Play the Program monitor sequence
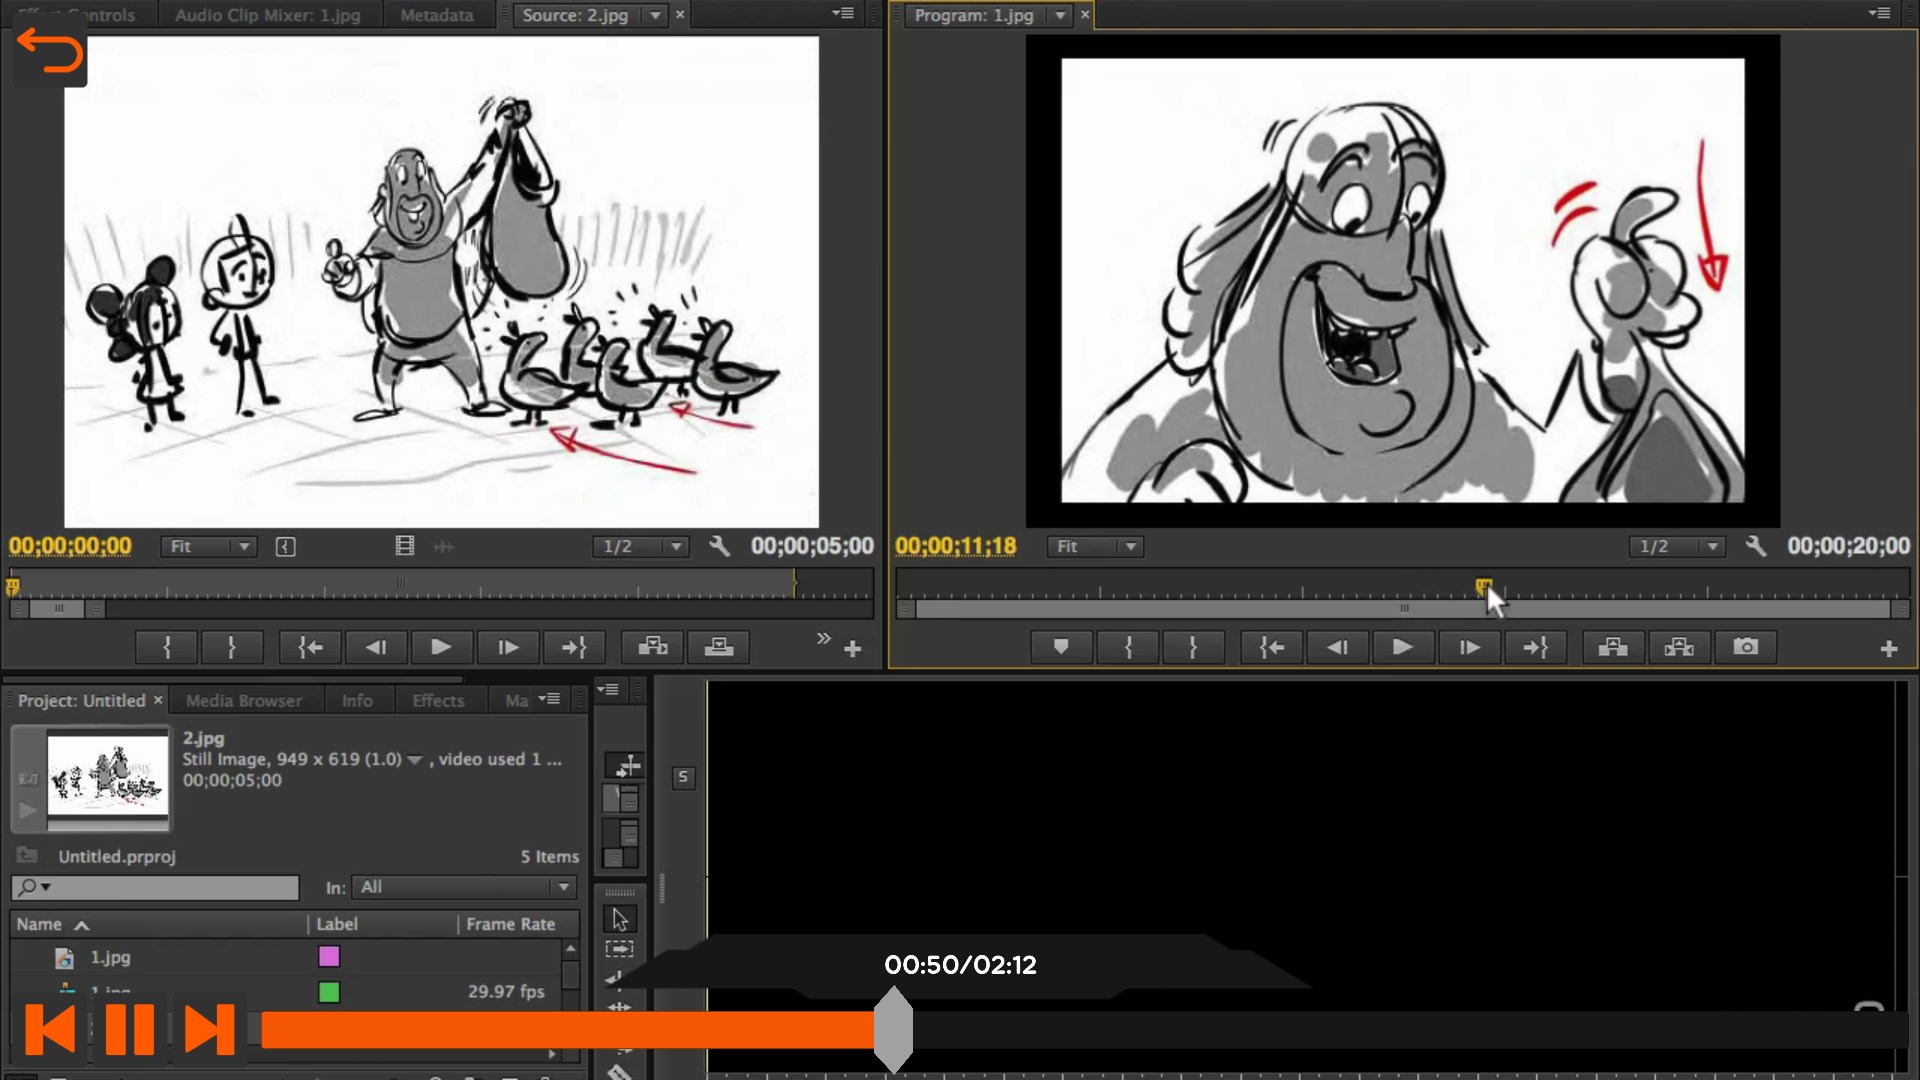1920x1080 pixels. [1402, 647]
